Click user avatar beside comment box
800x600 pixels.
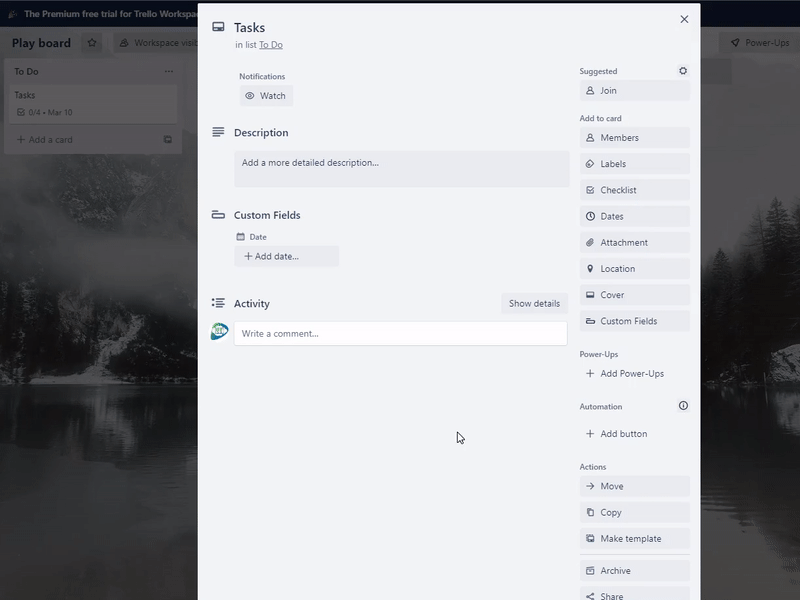point(220,332)
